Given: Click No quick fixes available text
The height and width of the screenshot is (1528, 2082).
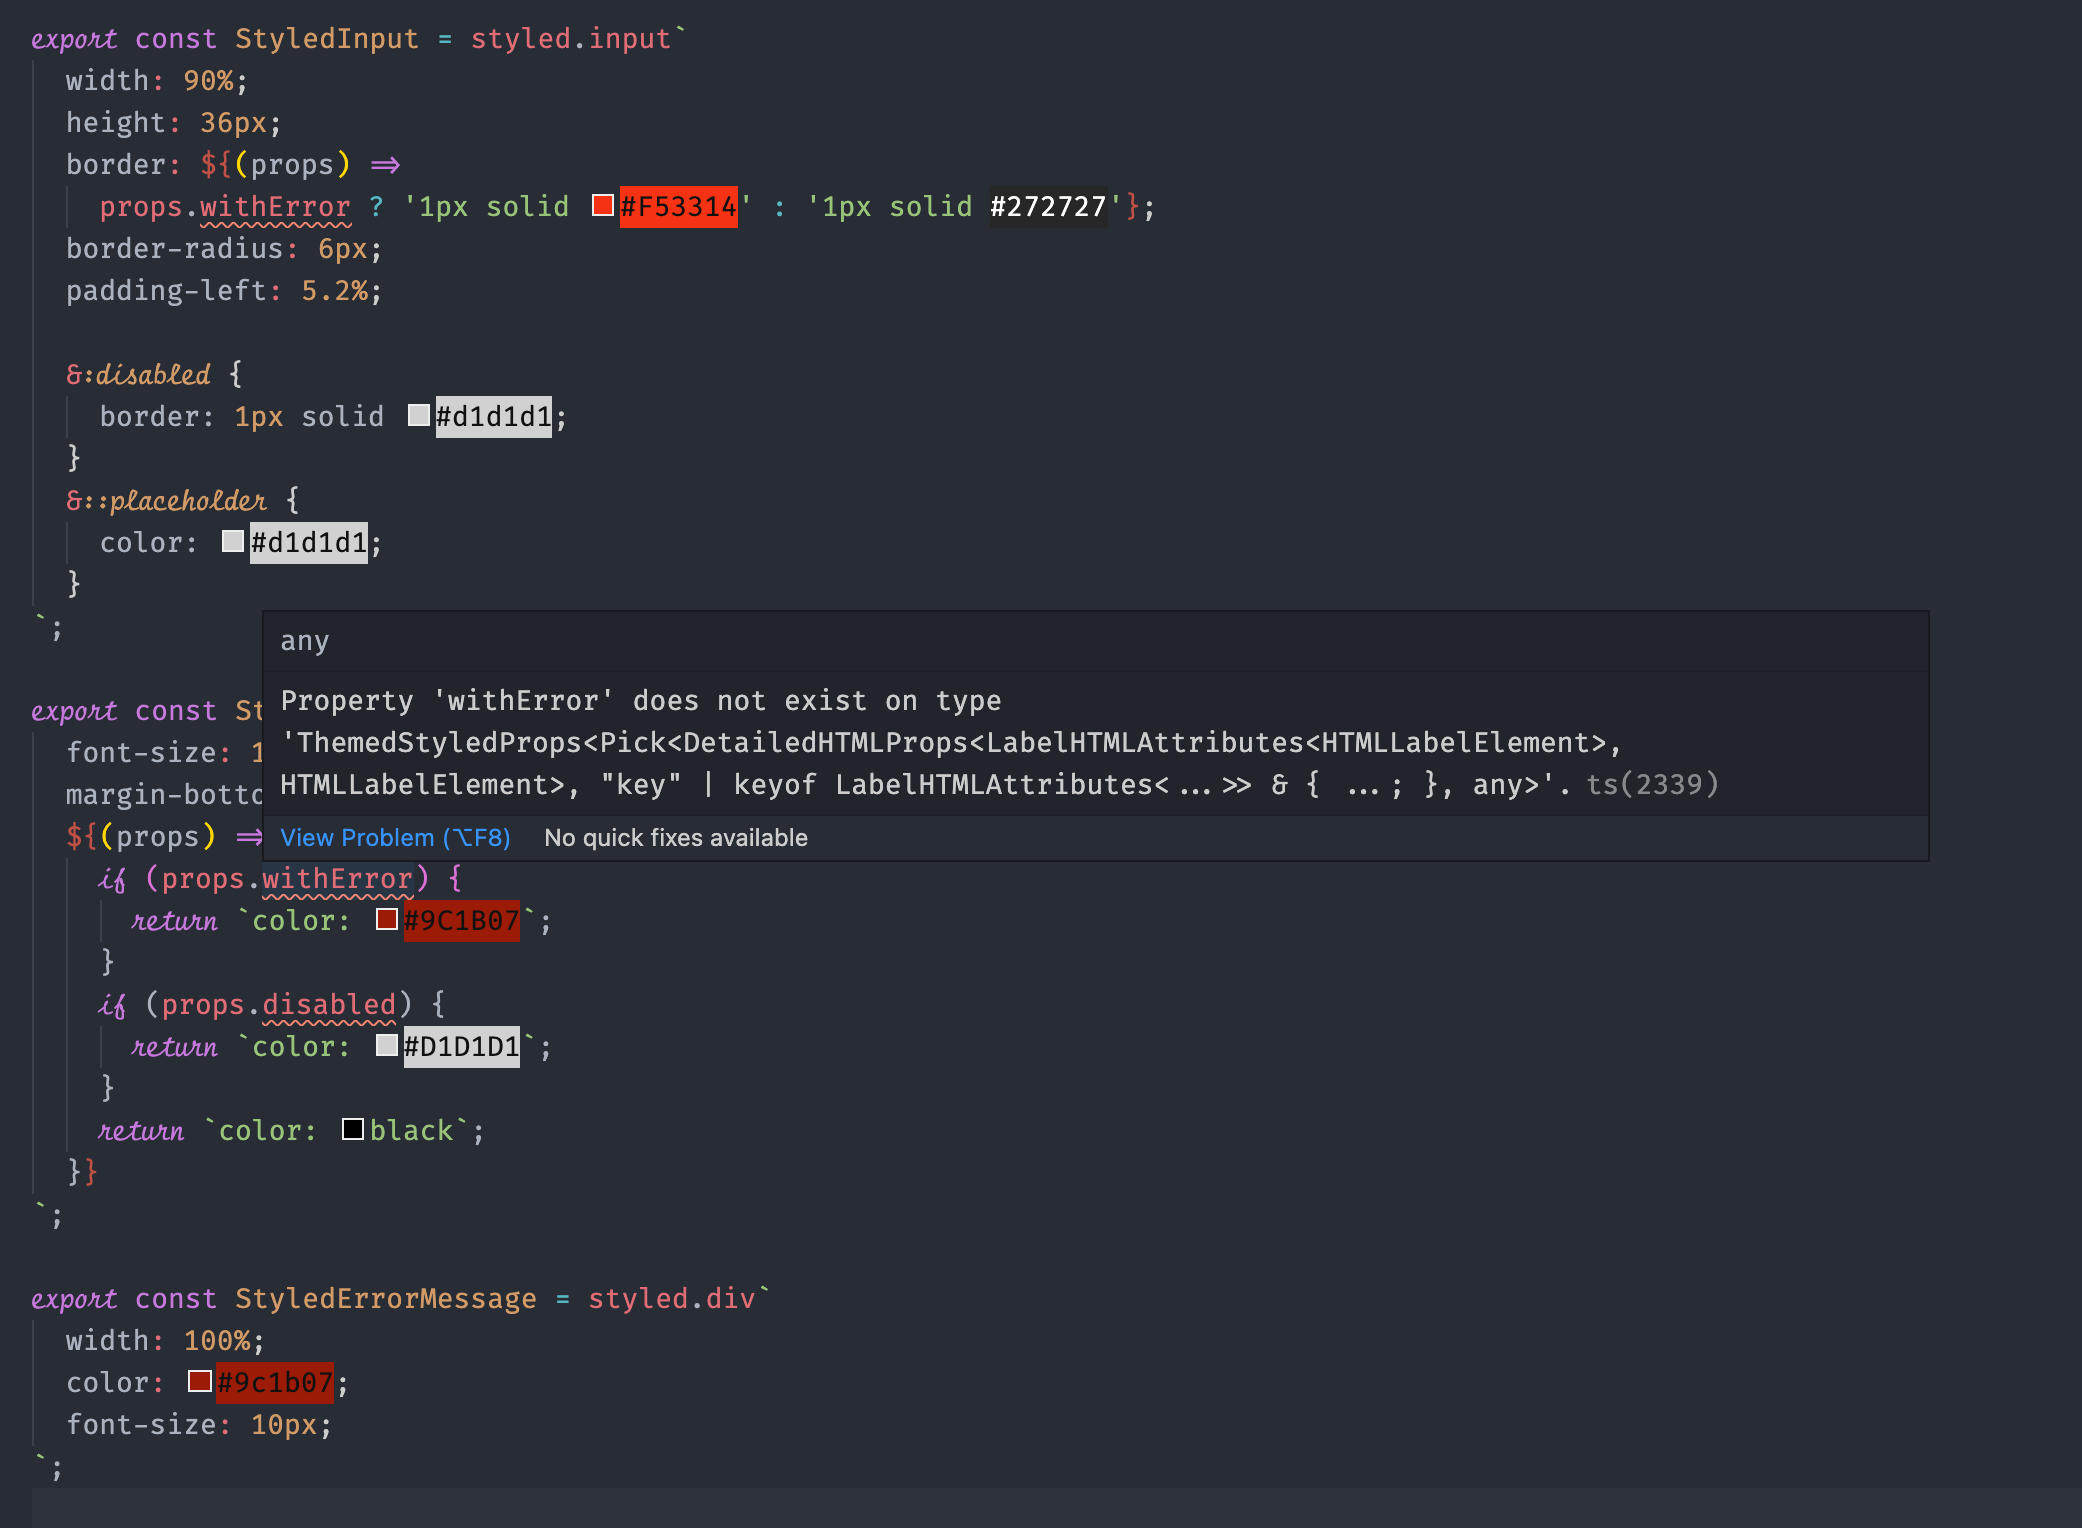Looking at the screenshot, I should [x=675, y=837].
